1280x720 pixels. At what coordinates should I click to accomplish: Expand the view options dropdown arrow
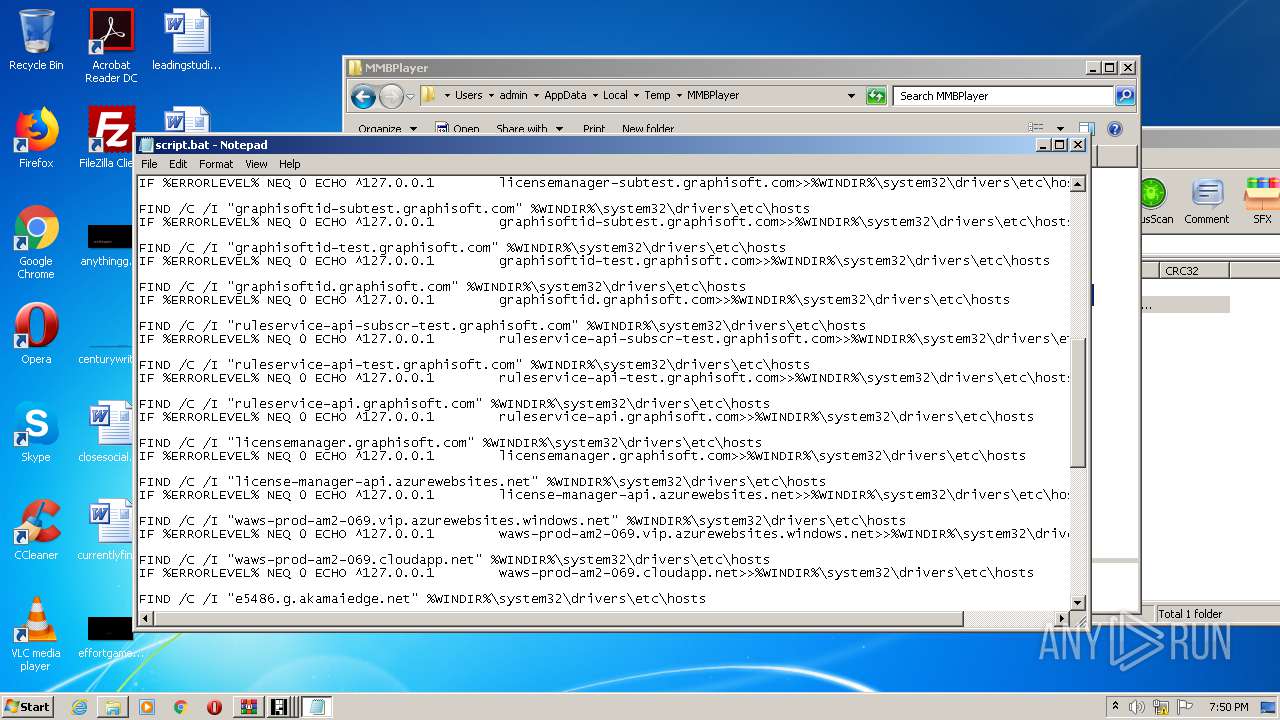tap(1060, 129)
